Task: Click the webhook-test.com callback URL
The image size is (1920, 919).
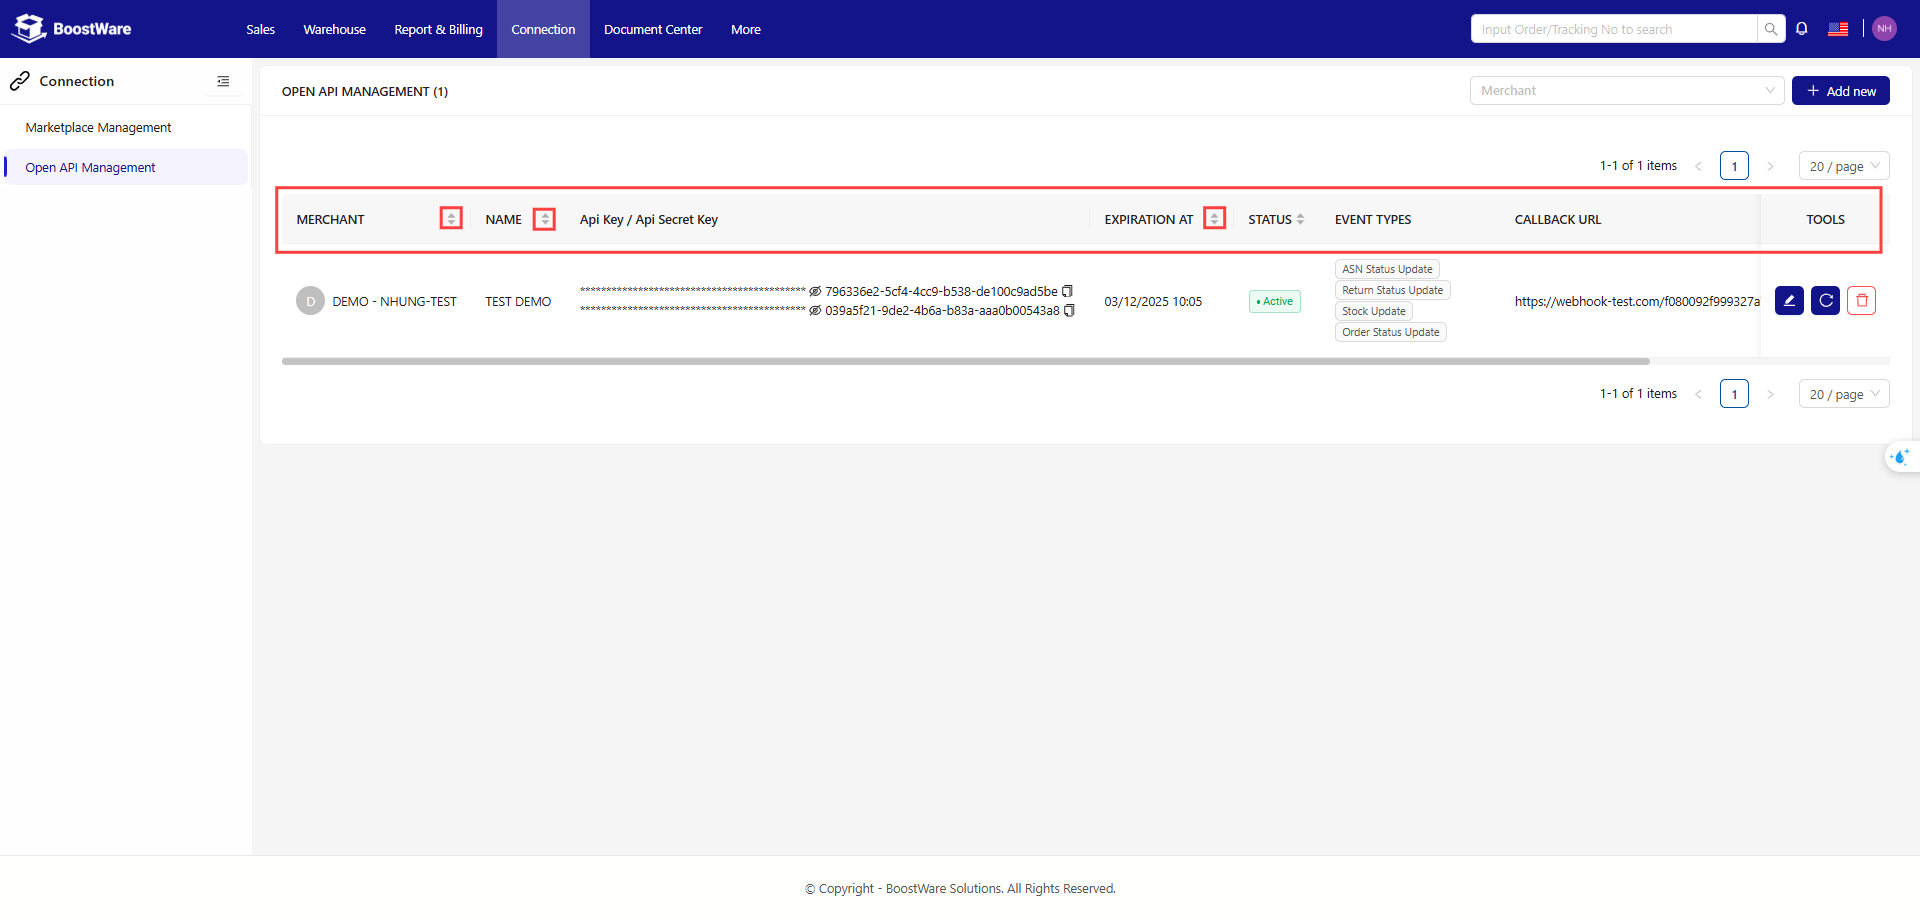Action: (1637, 301)
